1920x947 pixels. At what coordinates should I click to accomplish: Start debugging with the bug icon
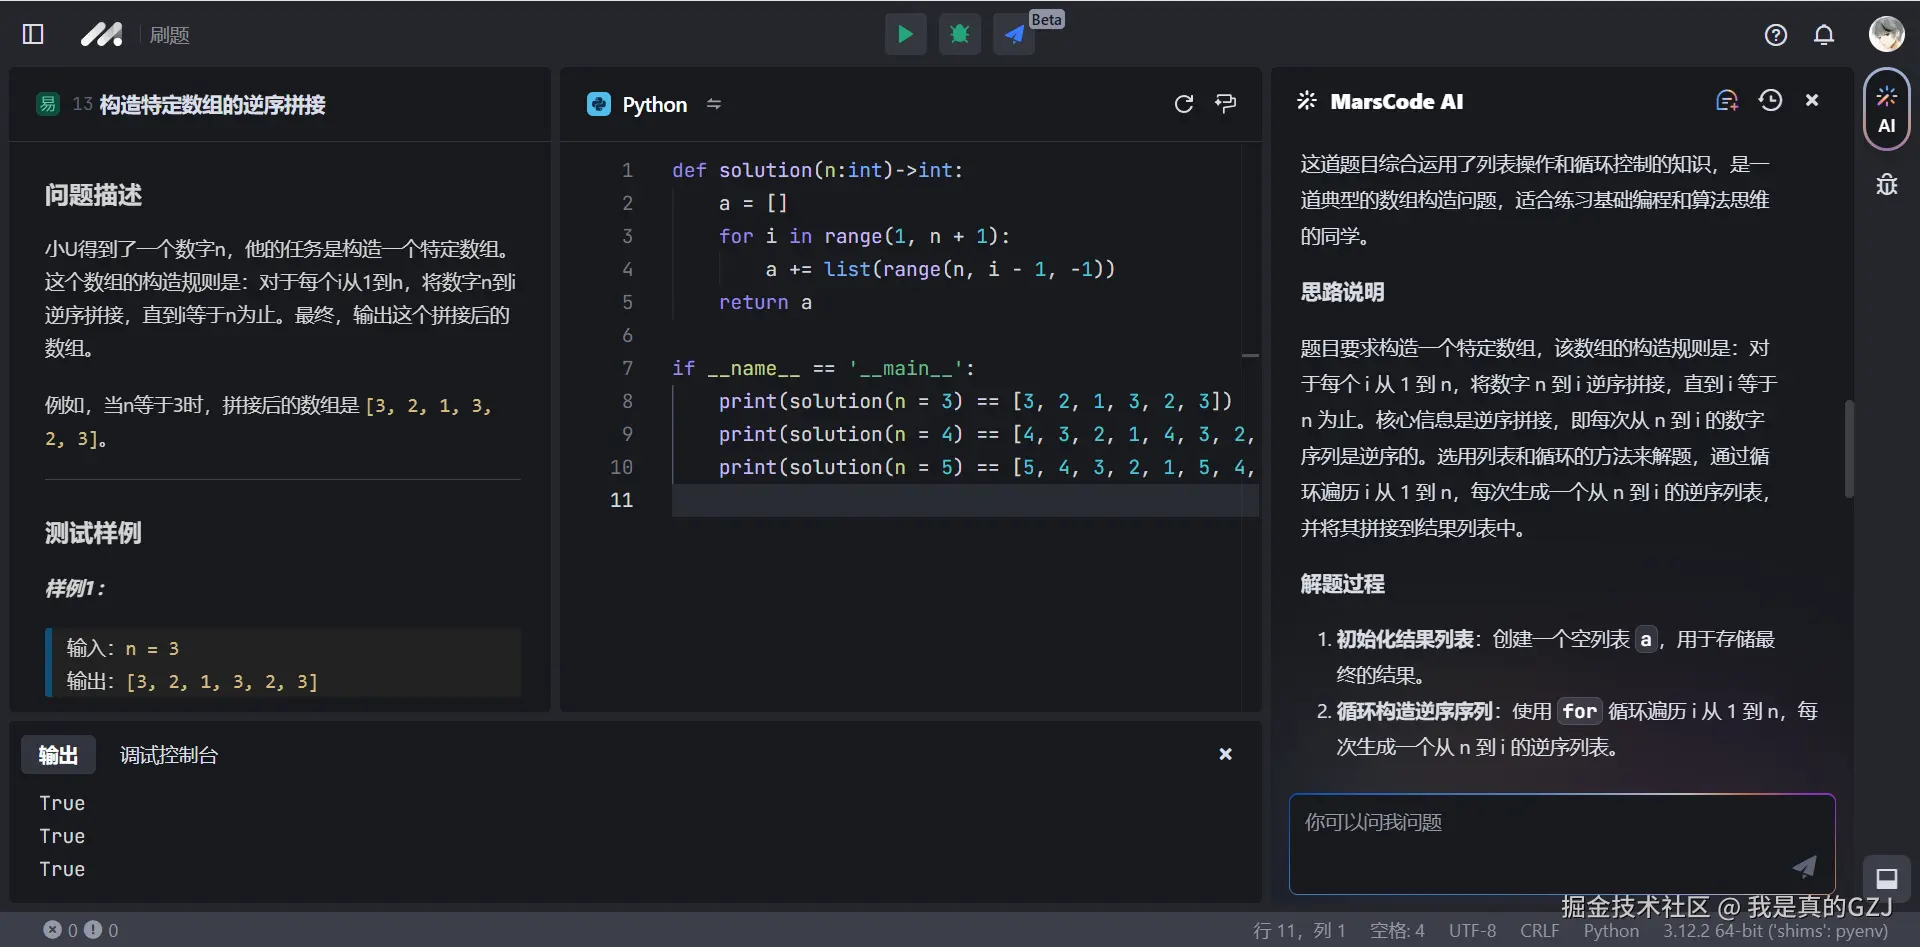click(x=959, y=35)
